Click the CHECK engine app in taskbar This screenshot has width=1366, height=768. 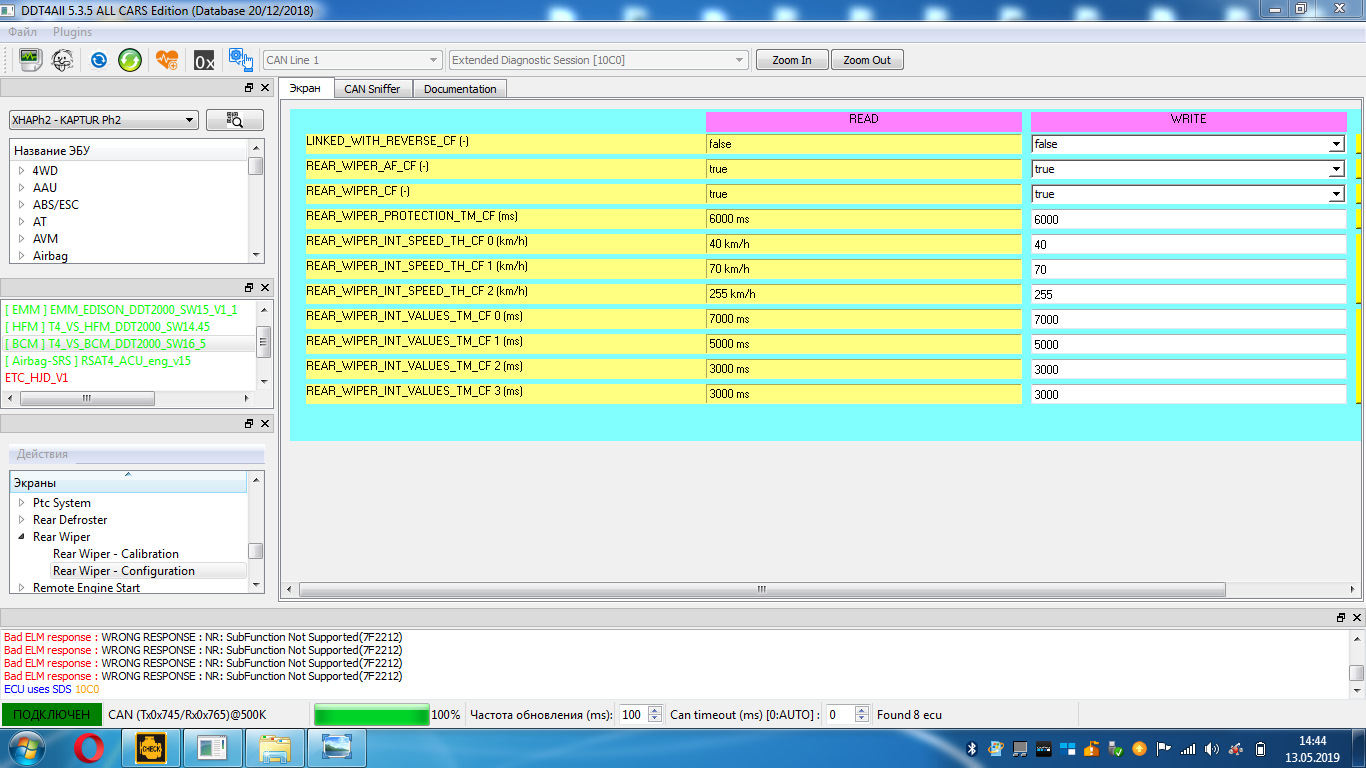coord(151,747)
